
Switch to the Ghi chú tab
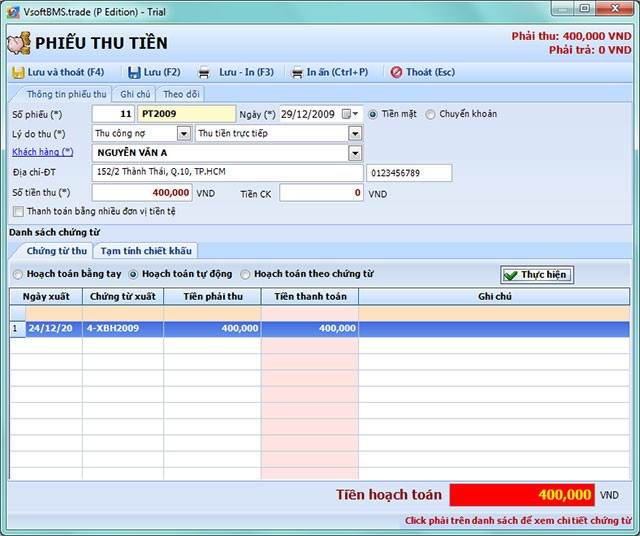click(135, 94)
